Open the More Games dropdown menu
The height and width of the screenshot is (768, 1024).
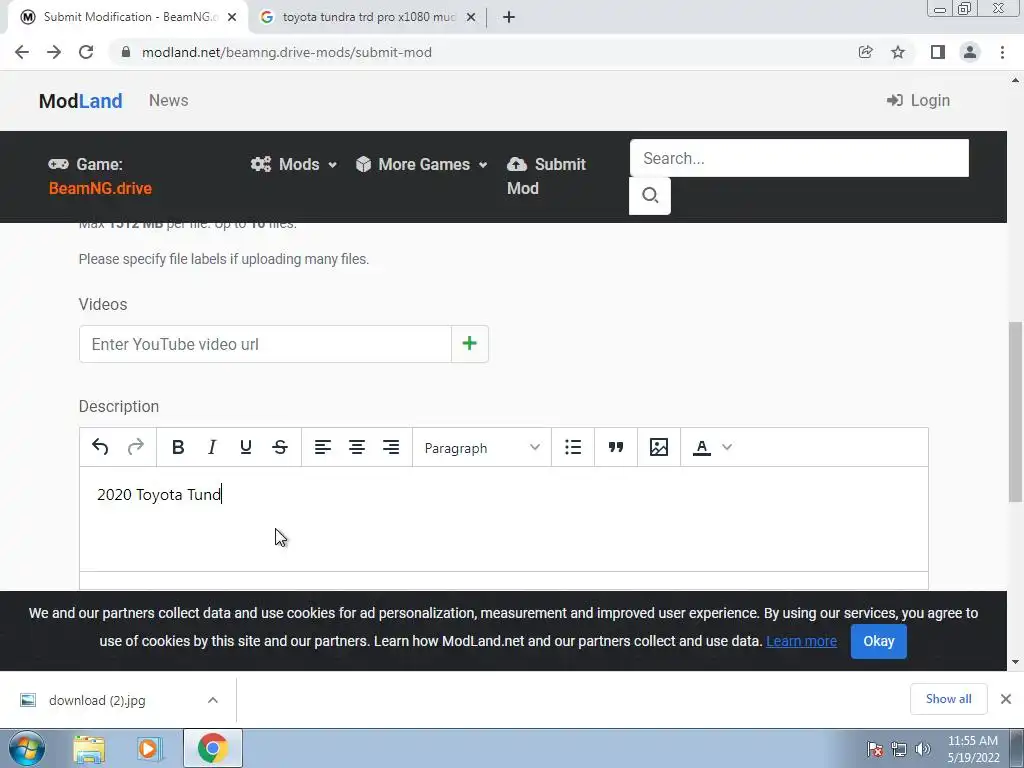422,165
